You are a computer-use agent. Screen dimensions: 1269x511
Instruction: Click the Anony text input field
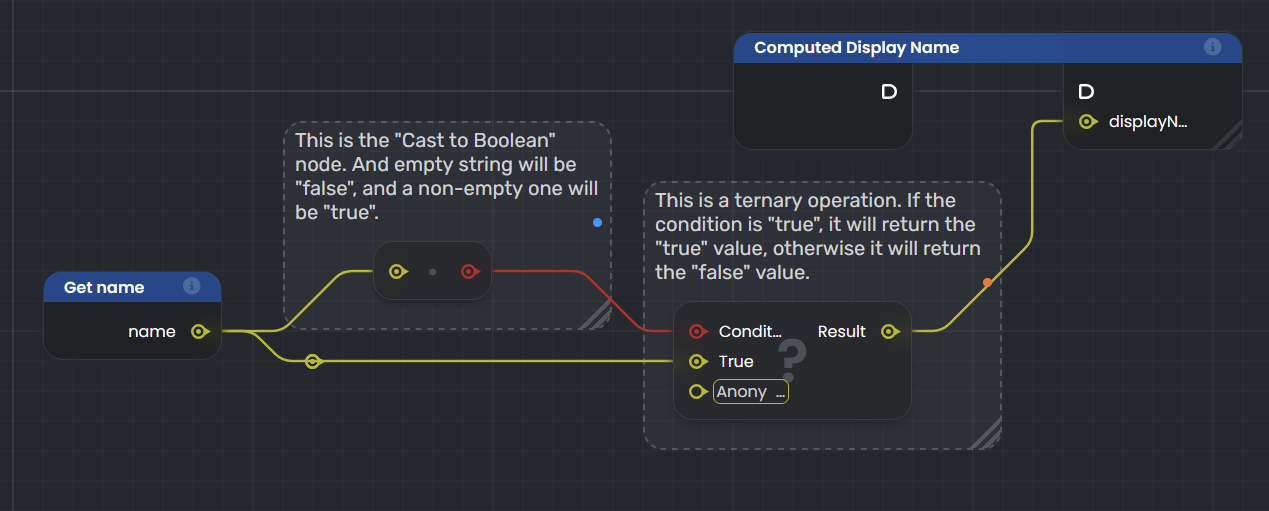click(x=751, y=392)
